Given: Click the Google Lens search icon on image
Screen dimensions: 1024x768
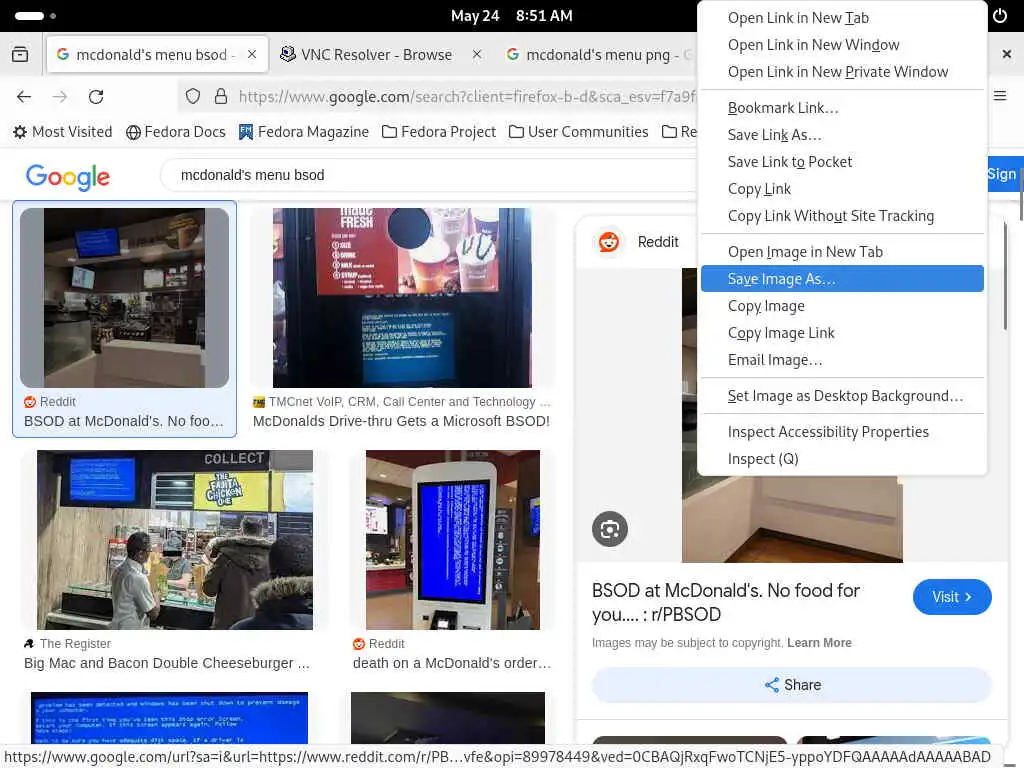Looking at the screenshot, I should [610, 529].
